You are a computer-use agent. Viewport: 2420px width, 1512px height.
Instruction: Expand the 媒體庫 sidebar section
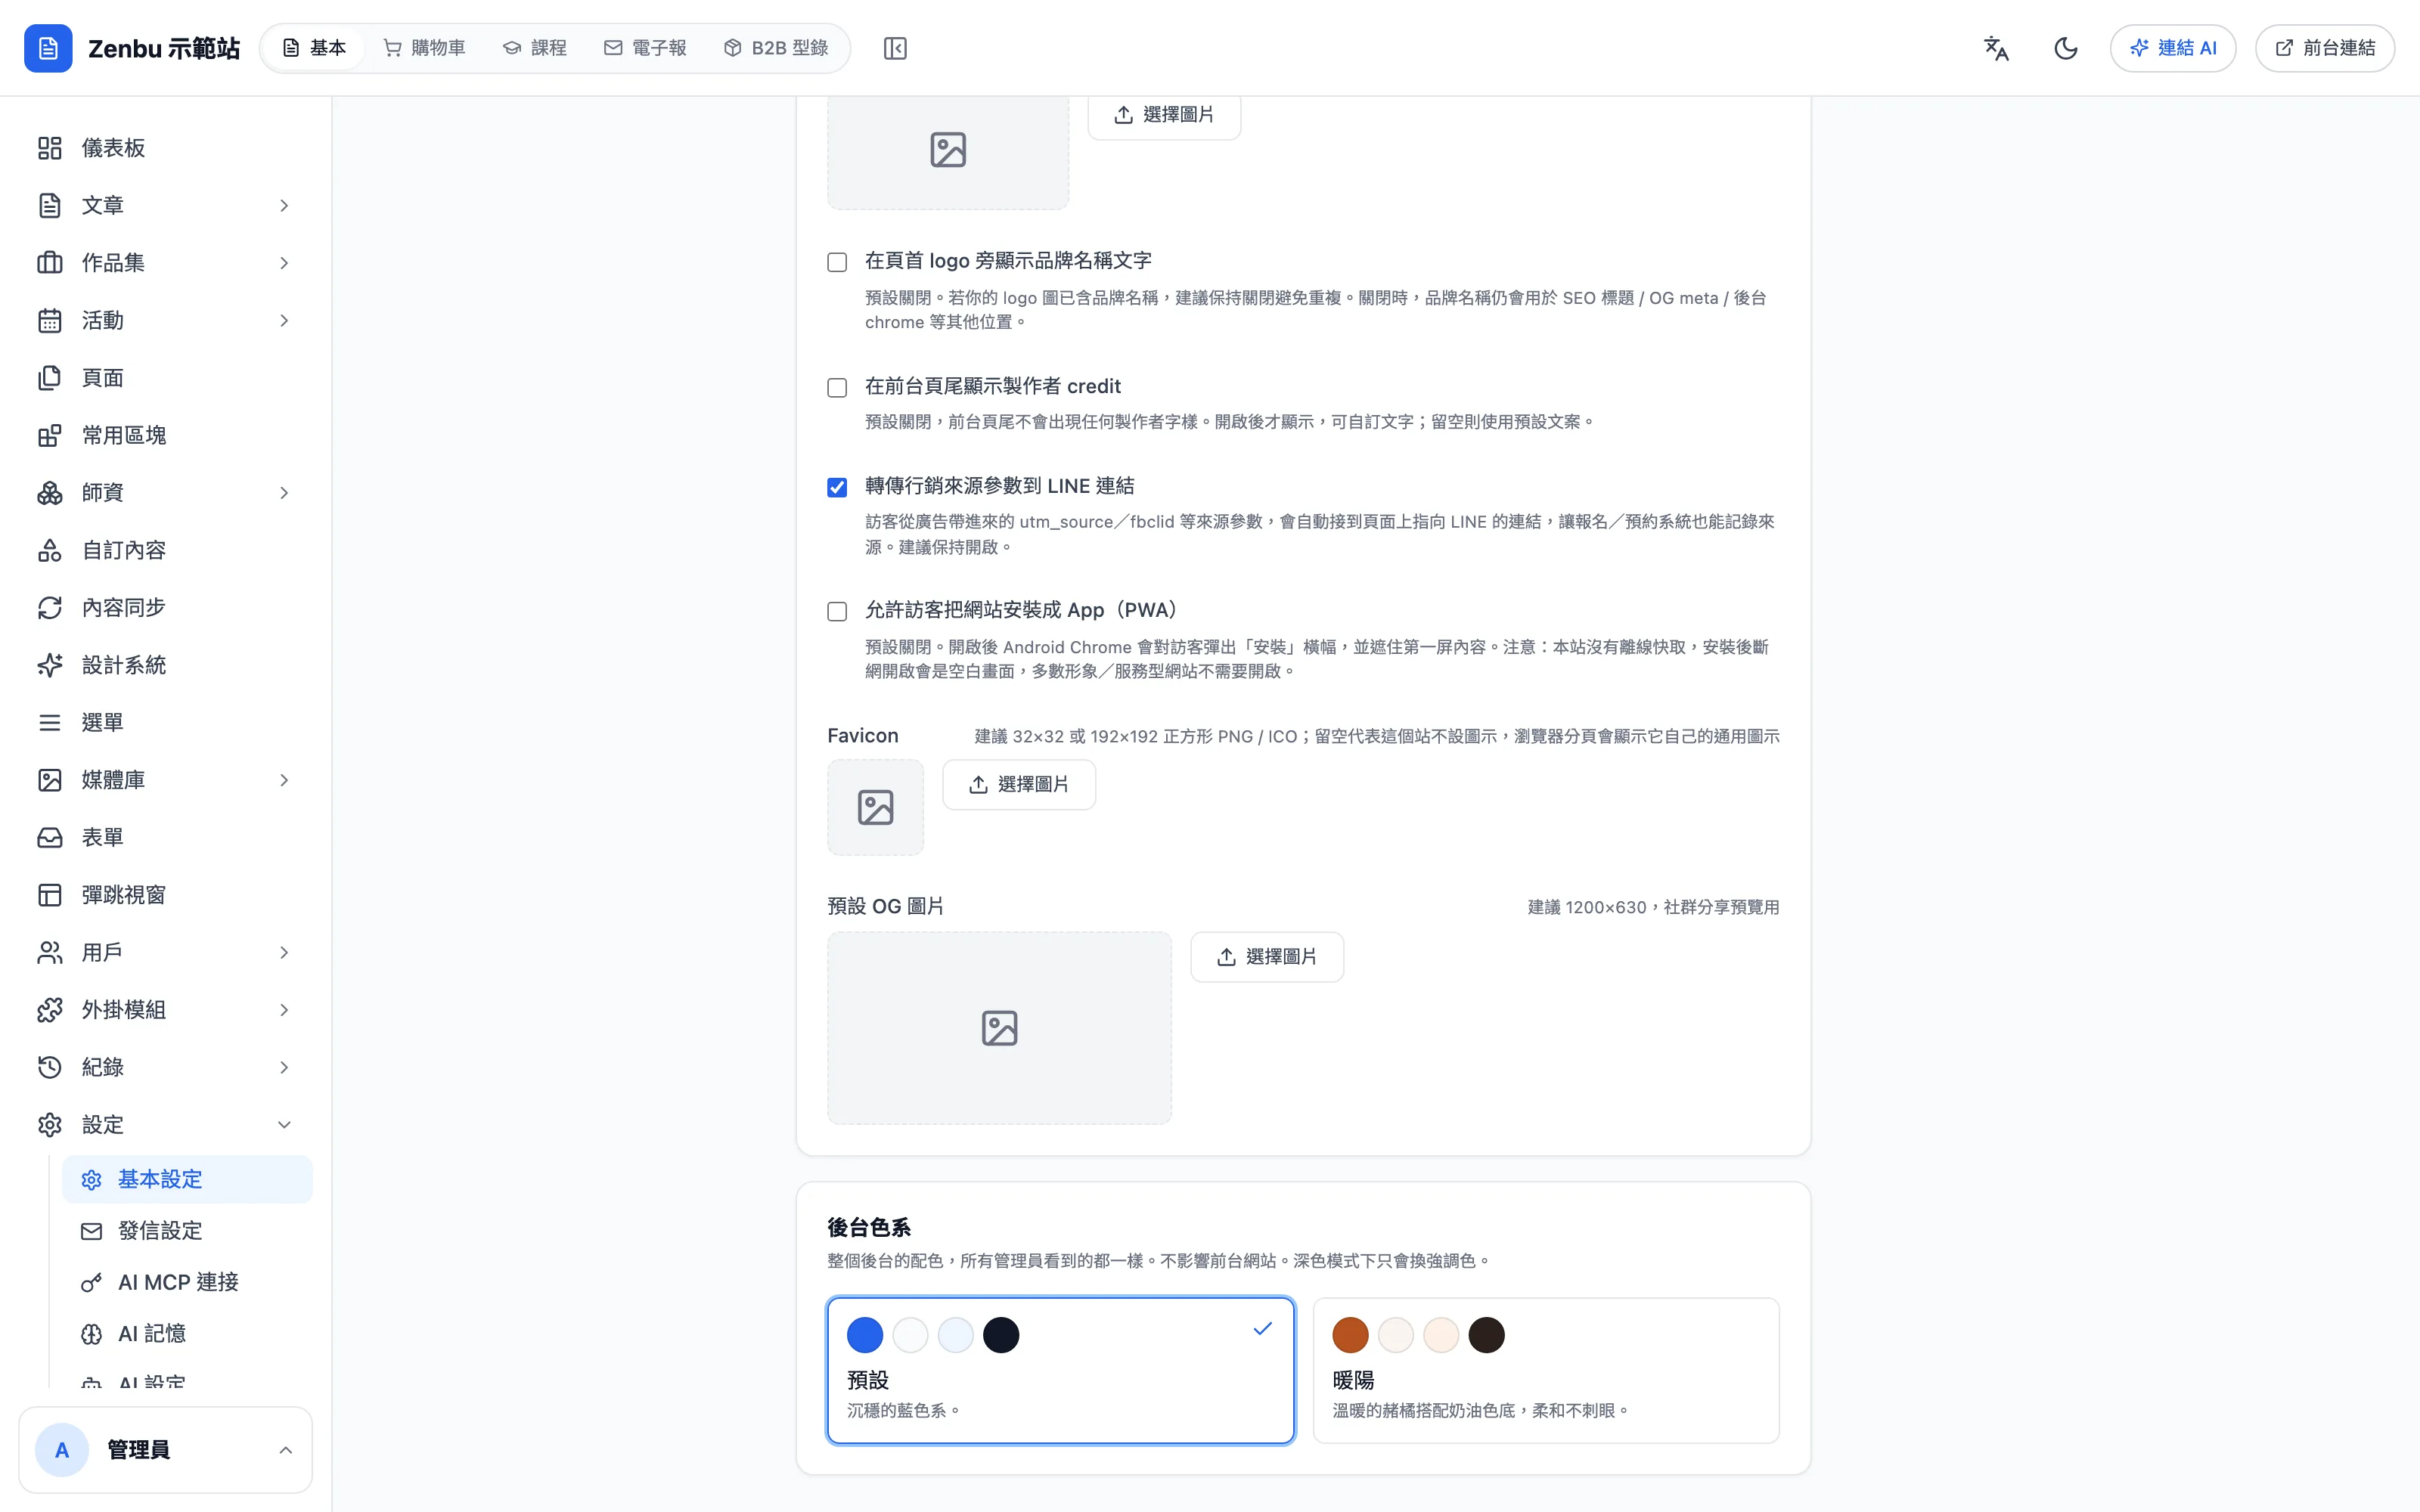click(x=284, y=780)
